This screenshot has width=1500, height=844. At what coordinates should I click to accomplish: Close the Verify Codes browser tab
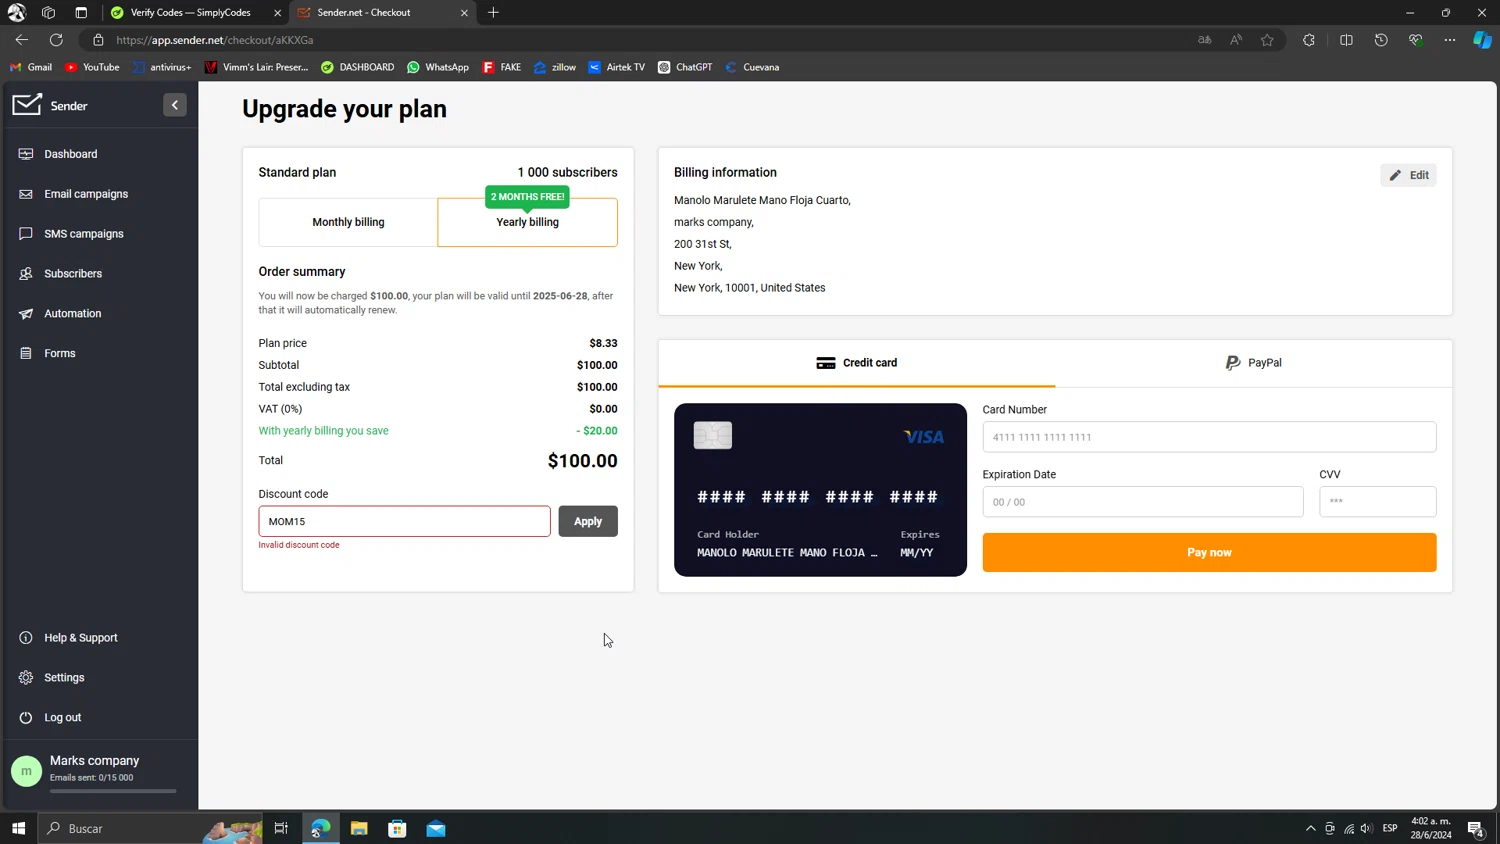278,13
